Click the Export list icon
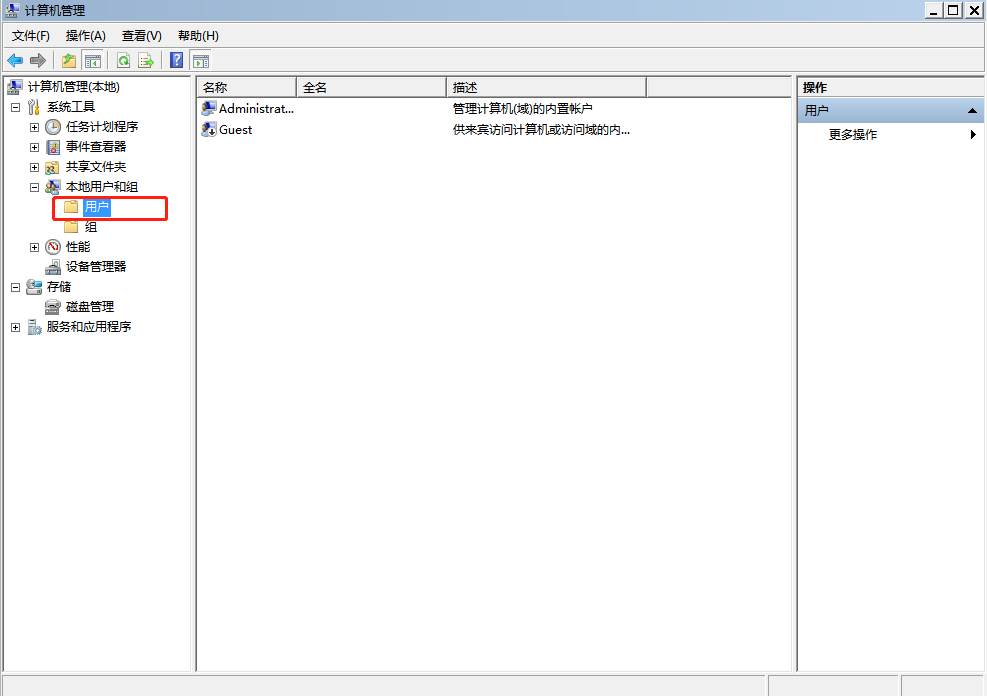Screen dimensions: 987x696 pyautogui.click(x=146, y=60)
